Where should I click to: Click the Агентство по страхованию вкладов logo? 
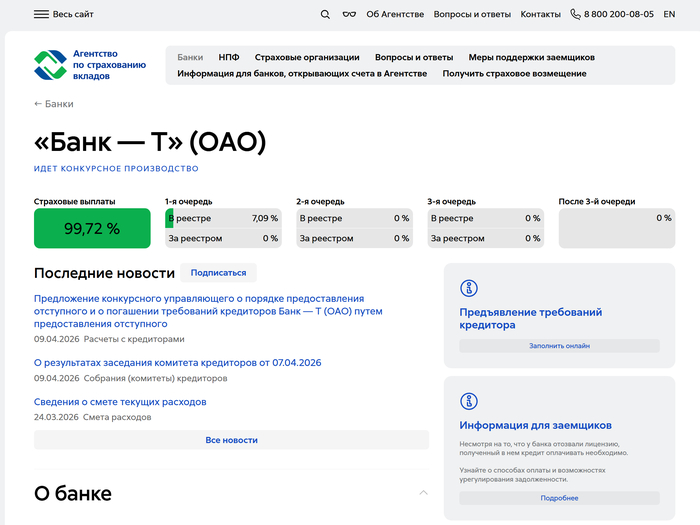point(90,65)
